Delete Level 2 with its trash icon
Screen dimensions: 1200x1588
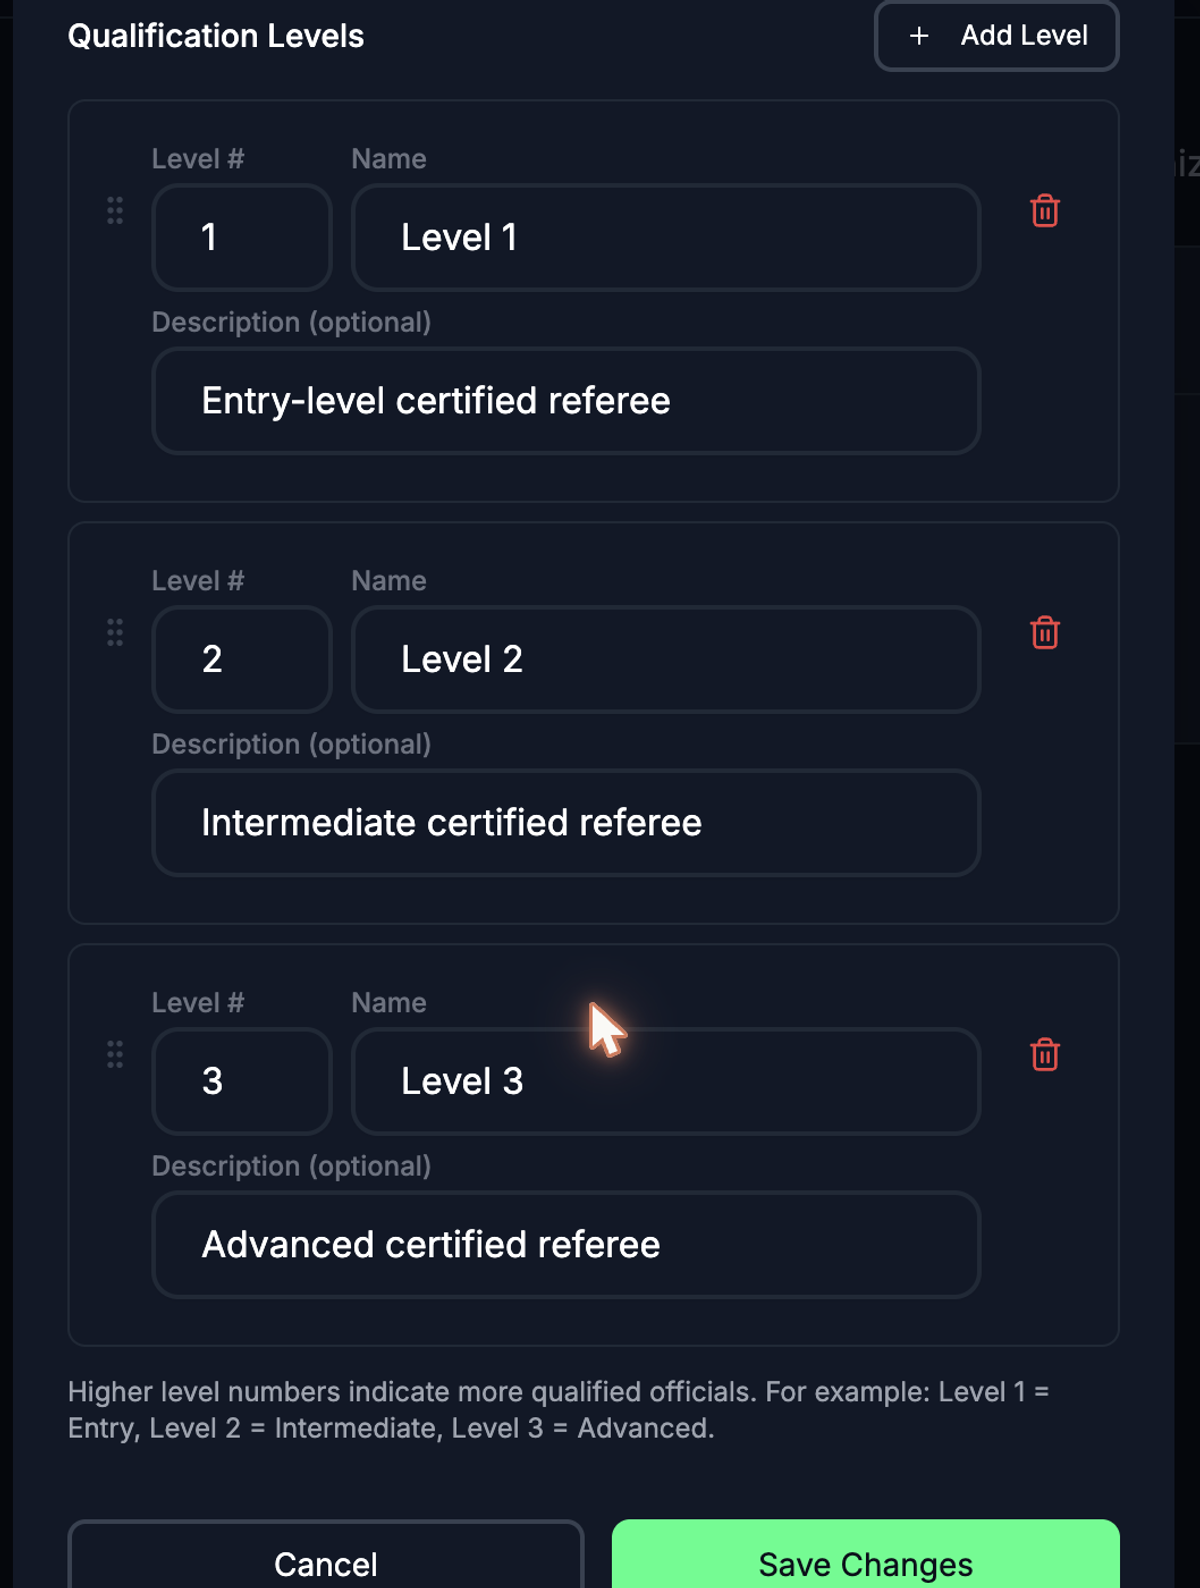[1045, 633]
